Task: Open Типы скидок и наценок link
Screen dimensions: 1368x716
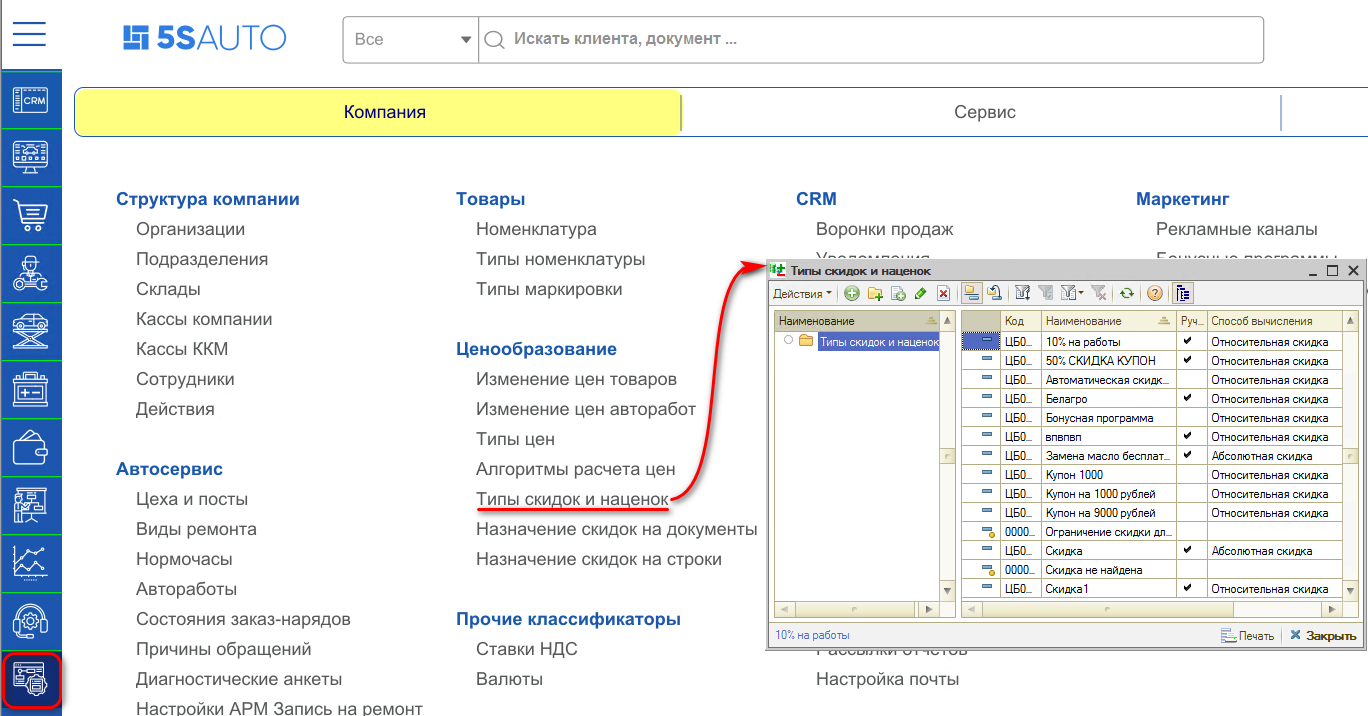Action: click(x=572, y=499)
